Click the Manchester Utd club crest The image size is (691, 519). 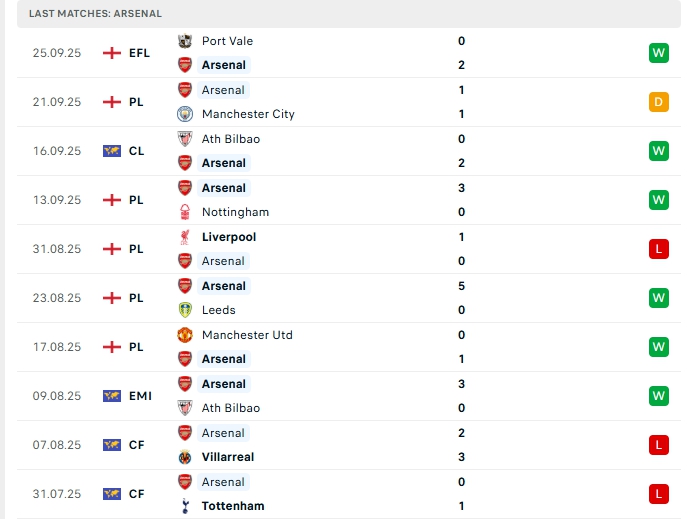pos(185,335)
